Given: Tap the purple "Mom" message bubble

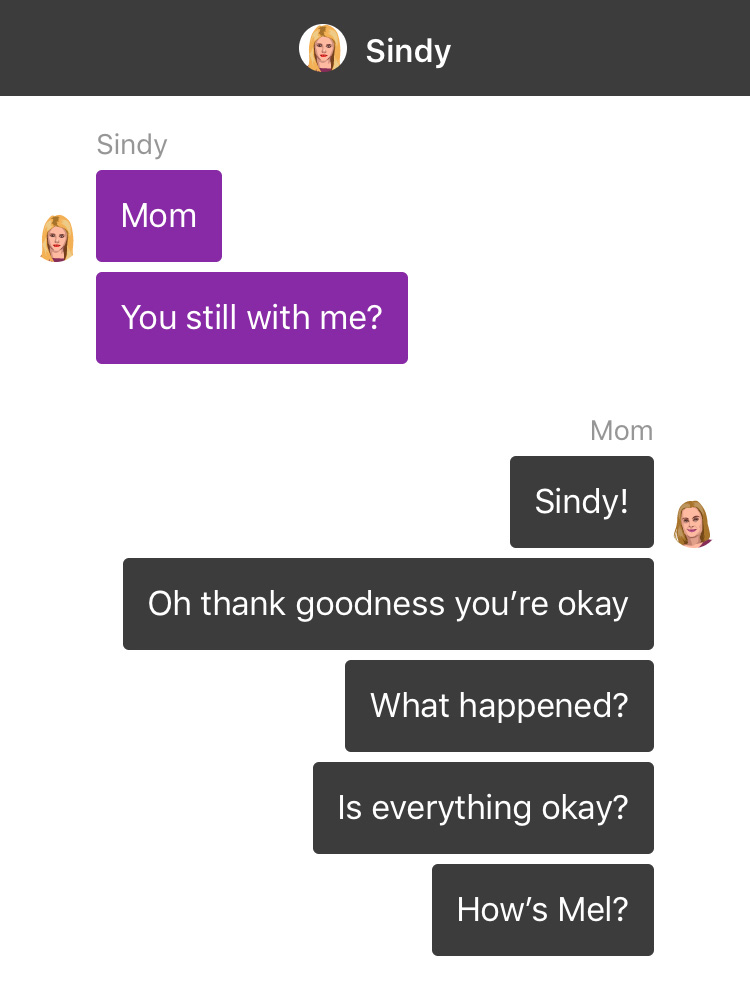Looking at the screenshot, I should click(x=159, y=216).
